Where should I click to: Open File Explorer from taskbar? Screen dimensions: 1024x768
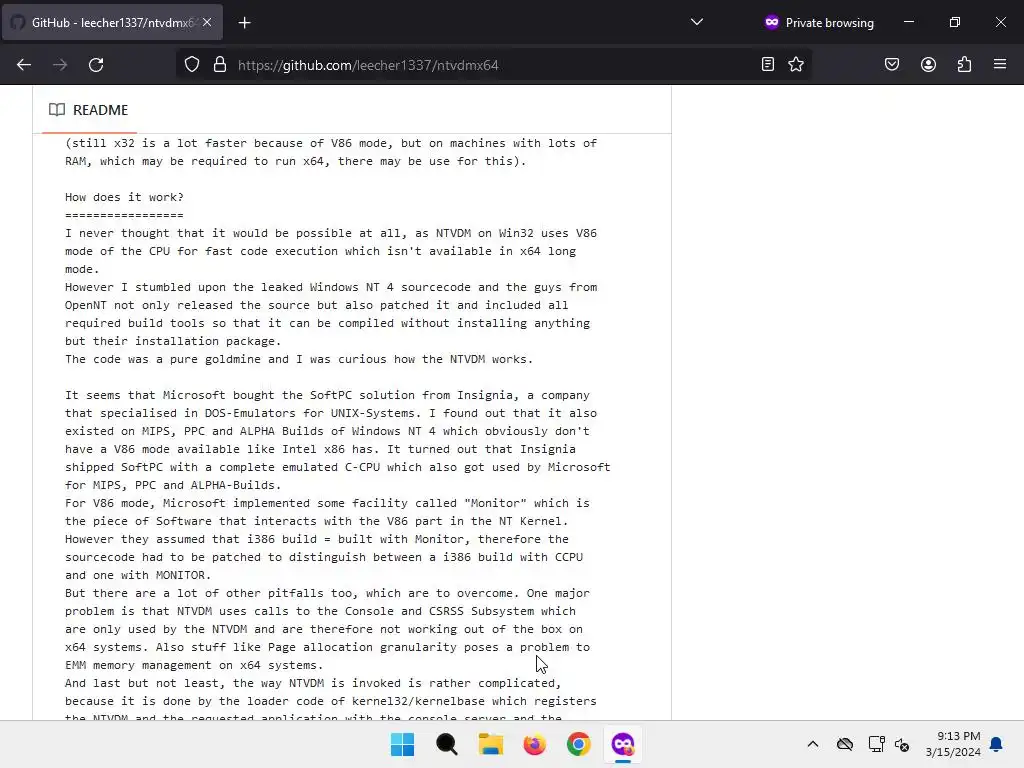click(x=490, y=744)
